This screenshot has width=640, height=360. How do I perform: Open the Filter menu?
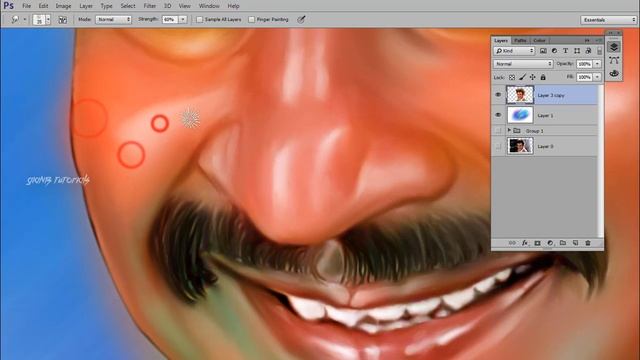(x=150, y=6)
